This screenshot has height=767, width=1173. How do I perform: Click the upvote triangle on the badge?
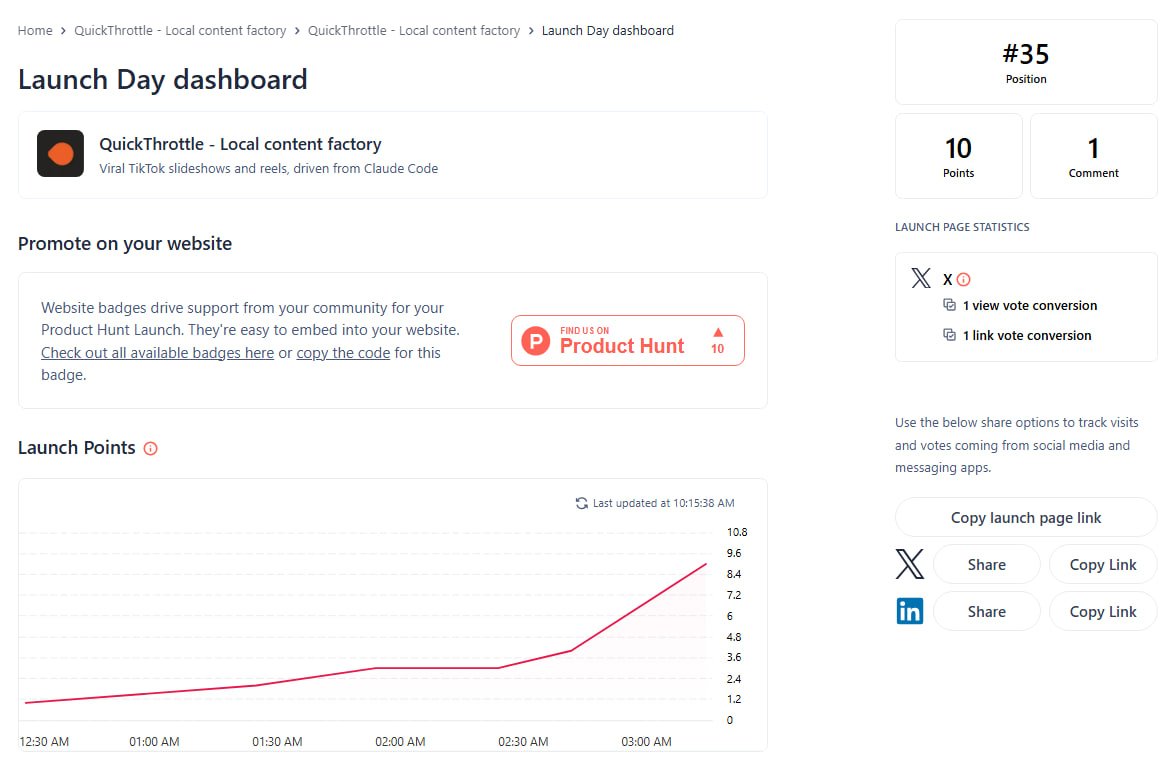coord(718,332)
